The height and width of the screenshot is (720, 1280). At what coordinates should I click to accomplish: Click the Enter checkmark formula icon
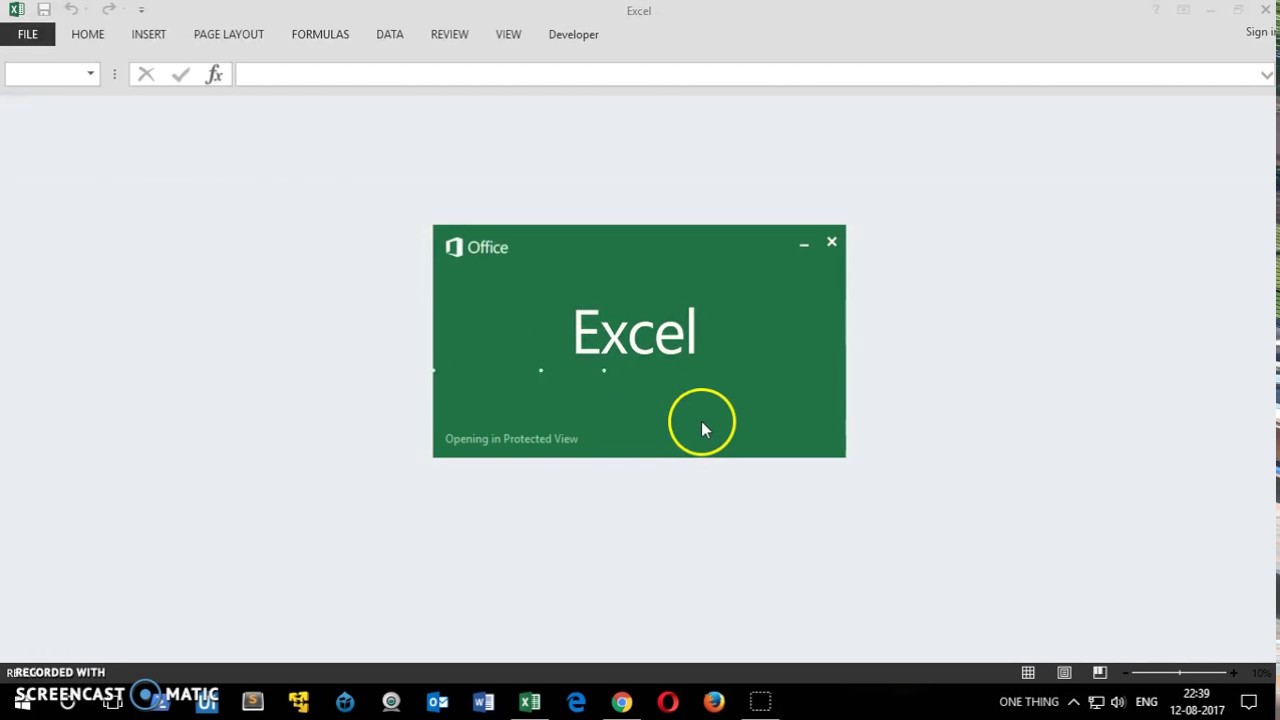(180, 74)
